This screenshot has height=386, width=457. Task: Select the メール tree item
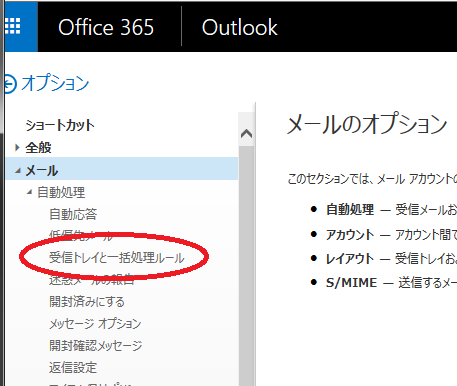point(42,171)
